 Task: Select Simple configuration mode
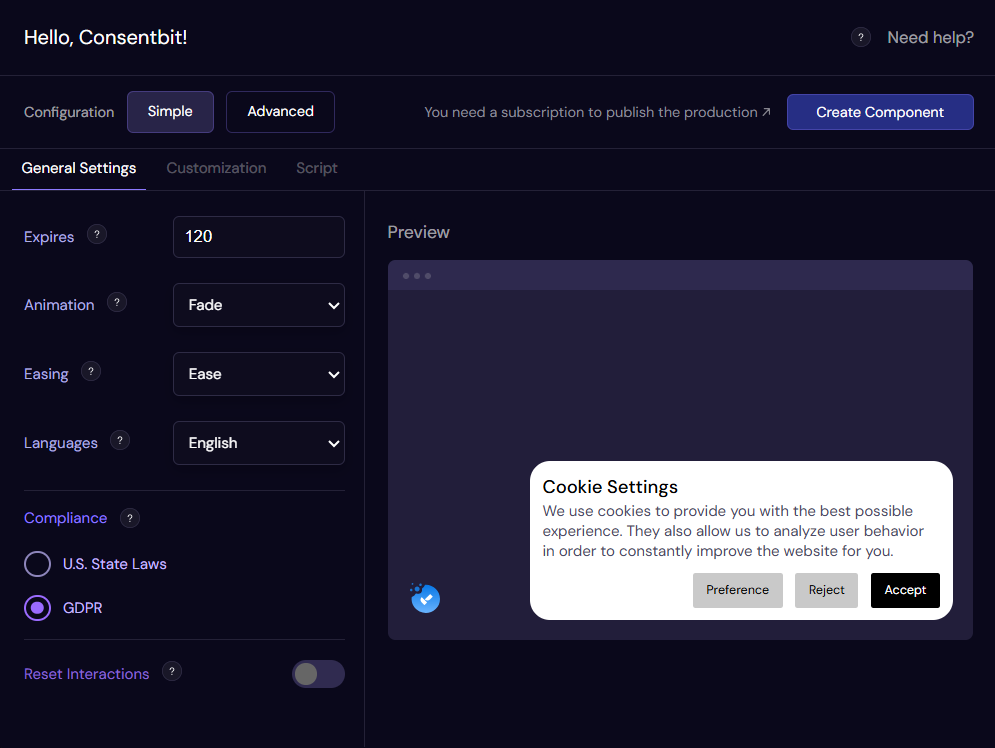pyautogui.click(x=170, y=112)
